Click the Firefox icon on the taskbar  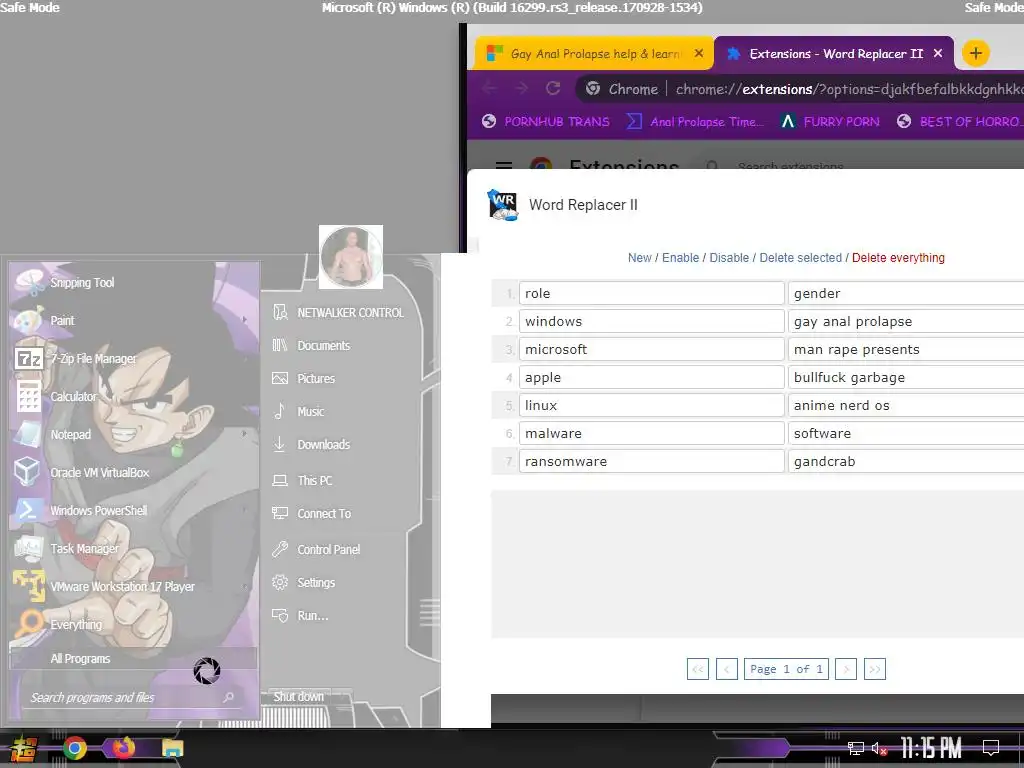(123, 748)
